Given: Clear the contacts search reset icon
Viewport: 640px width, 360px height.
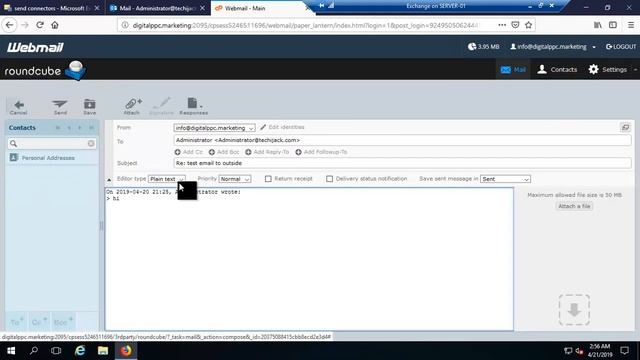Looking at the screenshot, I should tap(91, 143).
